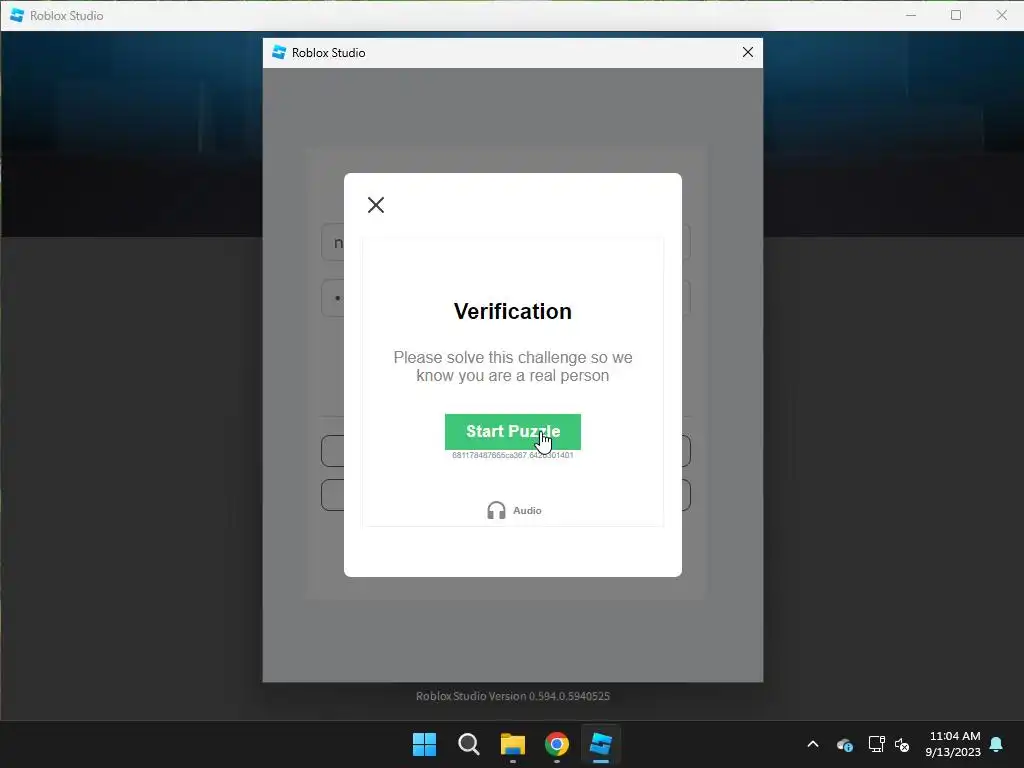1024x768 pixels.
Task: Open network display tray icon
Action: click(876, 744)
